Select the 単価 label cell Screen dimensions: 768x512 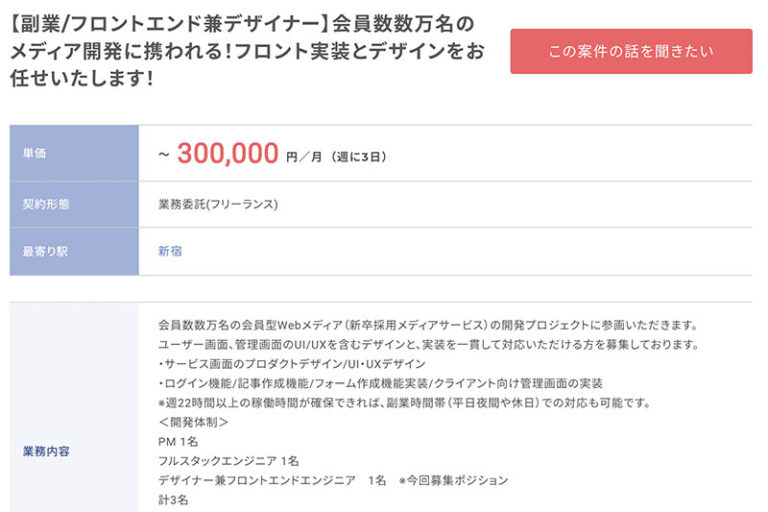coord(74,153)
